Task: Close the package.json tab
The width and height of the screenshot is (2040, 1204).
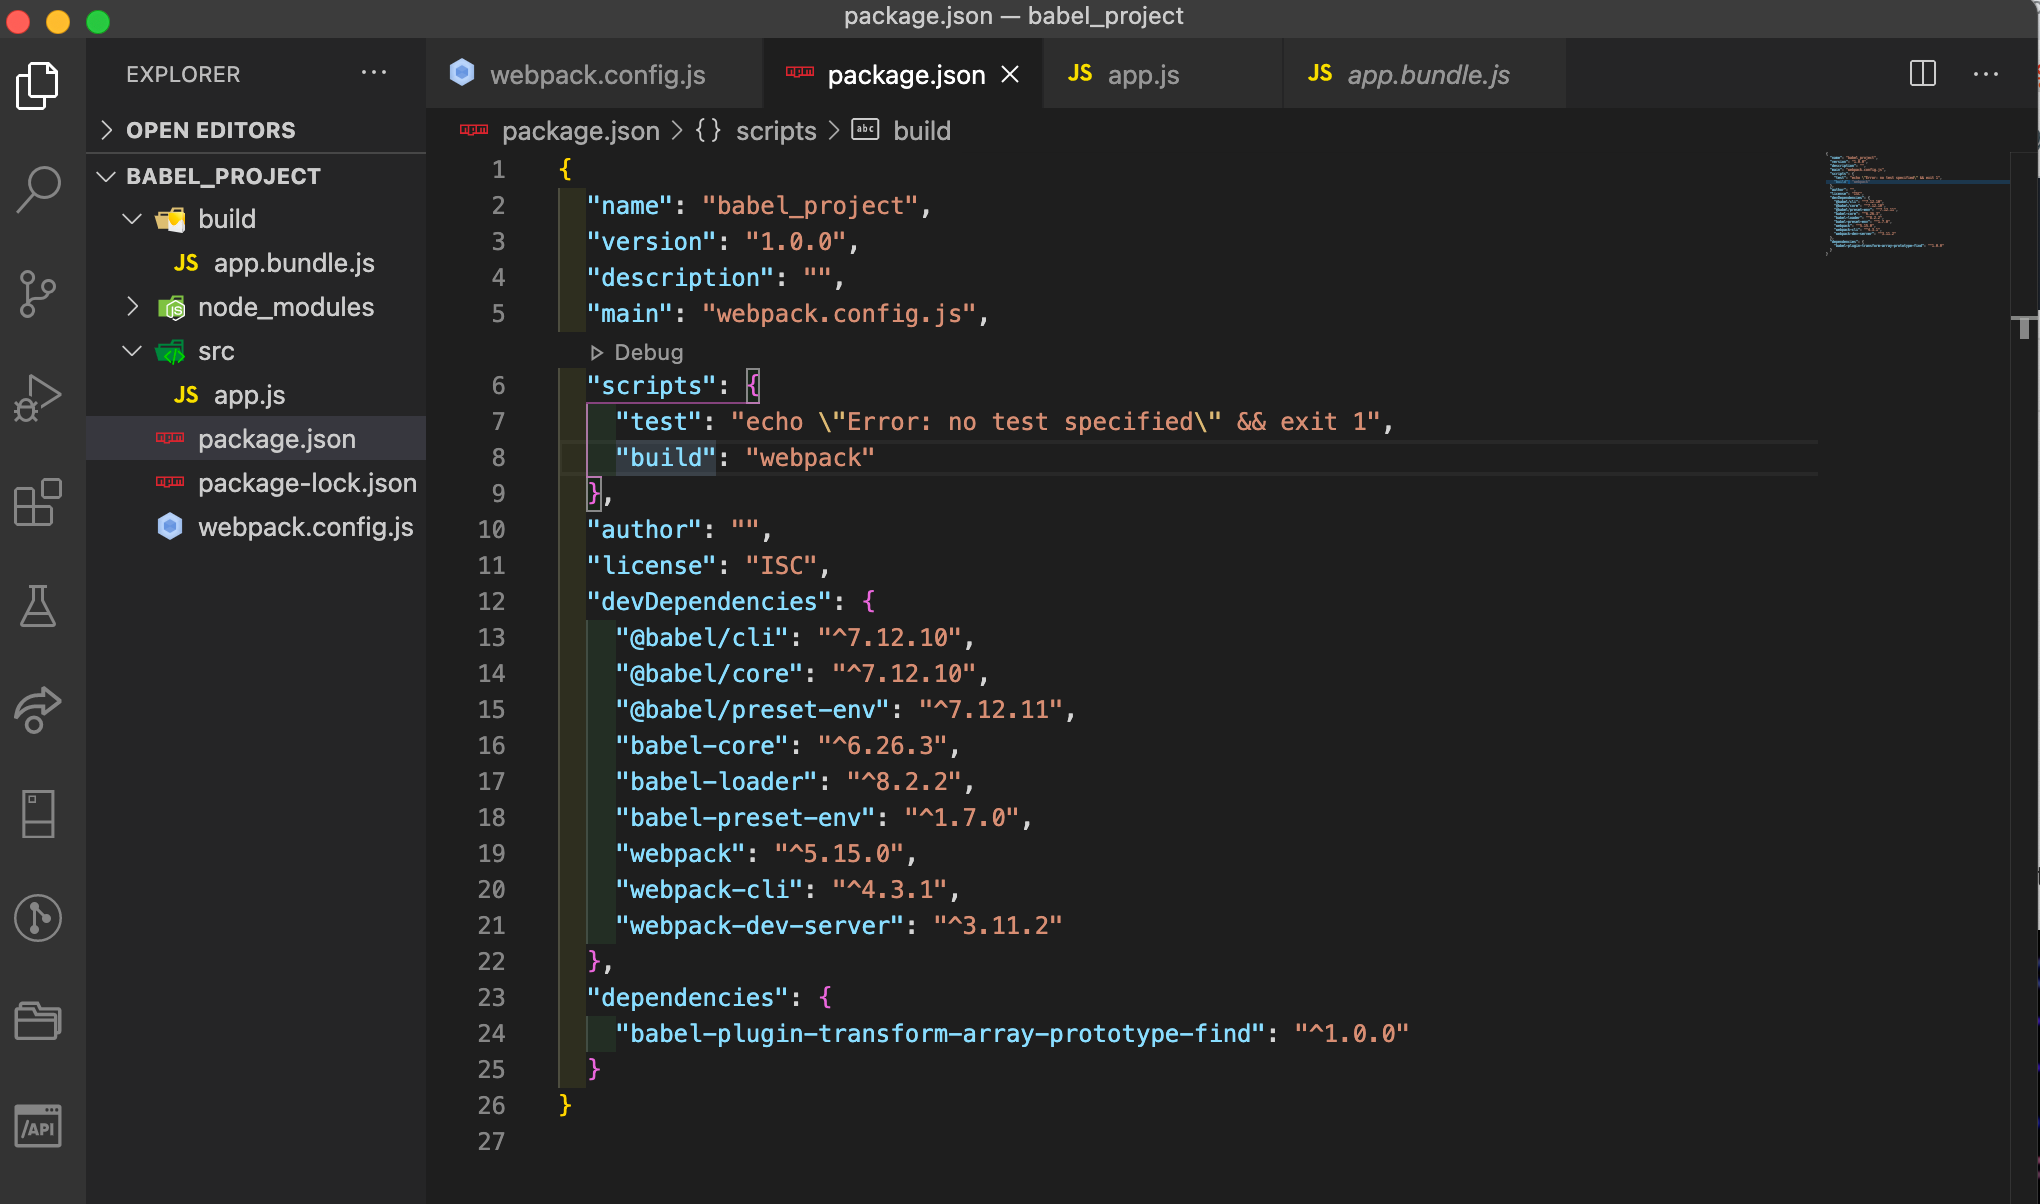Action: pyautogui.click(x=1010, y=75)
